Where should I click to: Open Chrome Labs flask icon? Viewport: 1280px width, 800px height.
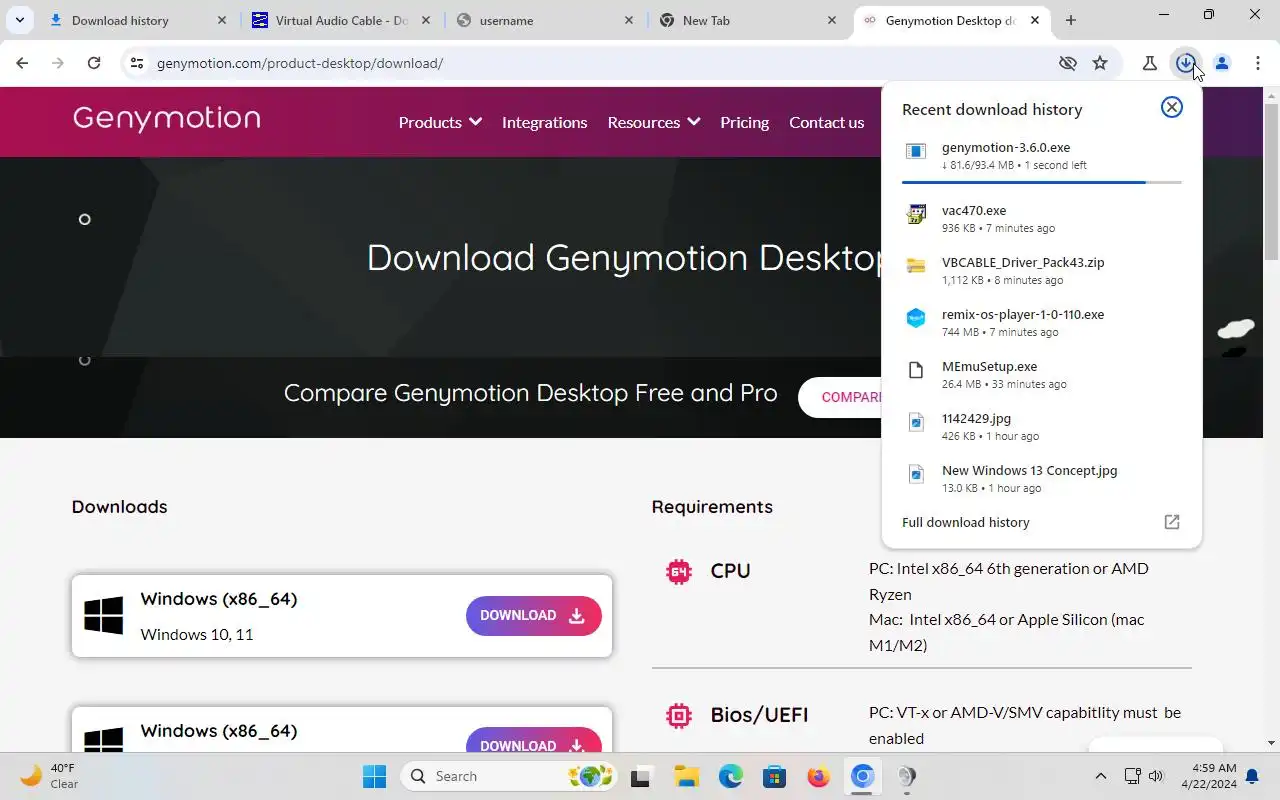coord(1149,63)
